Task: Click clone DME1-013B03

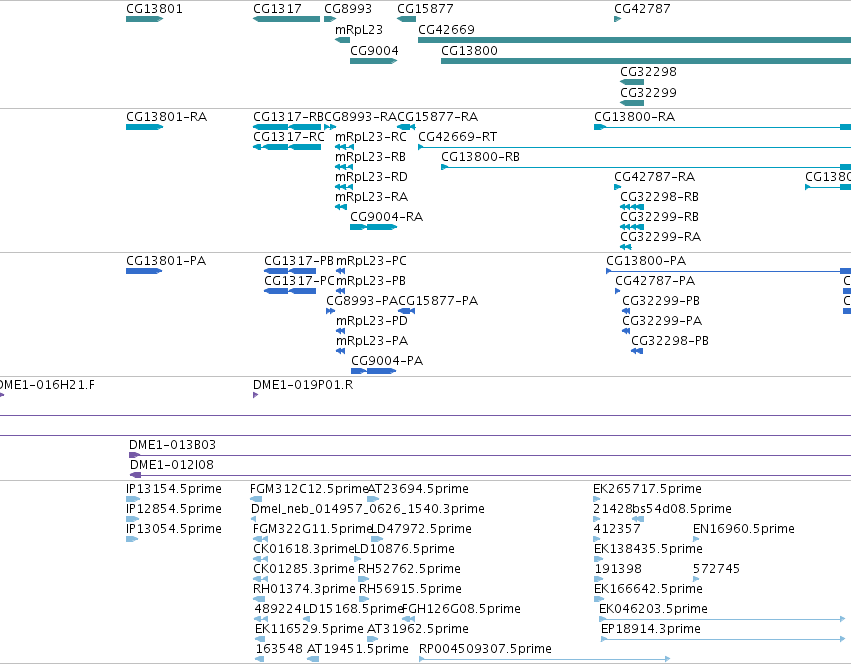Action: point(173,445)
